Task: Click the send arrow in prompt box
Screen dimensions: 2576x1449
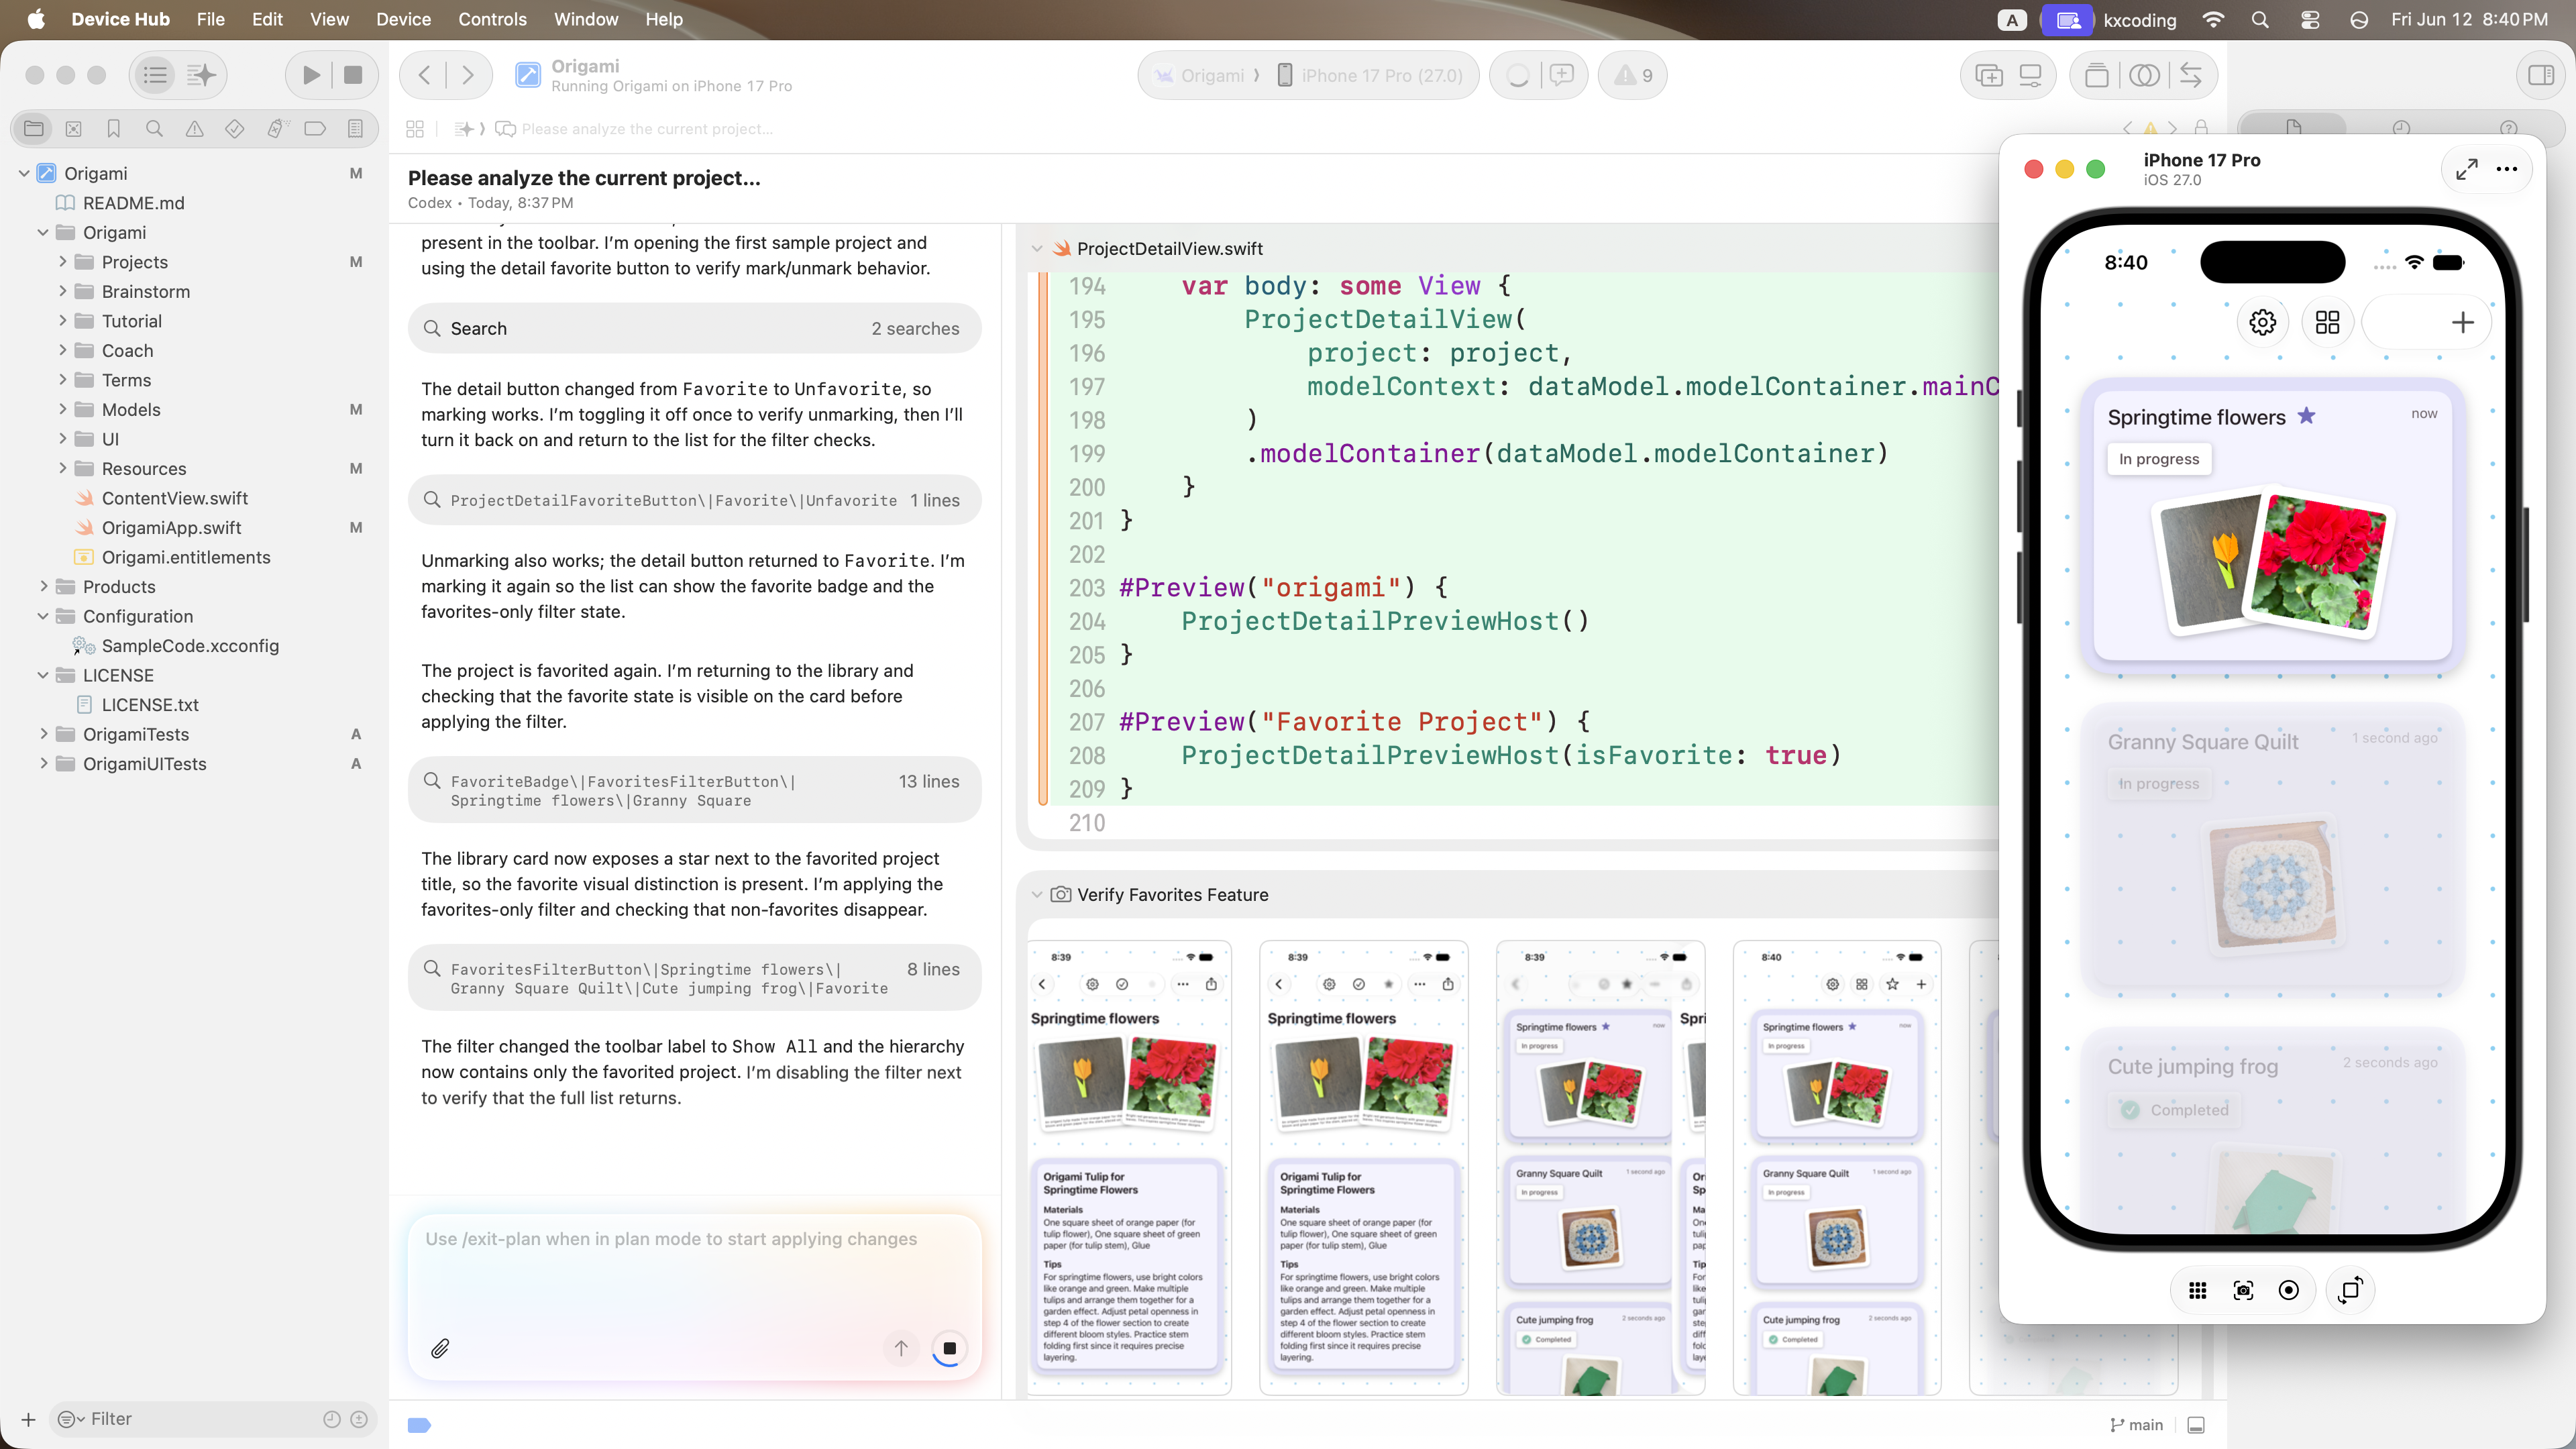Action: (901, 1349)
